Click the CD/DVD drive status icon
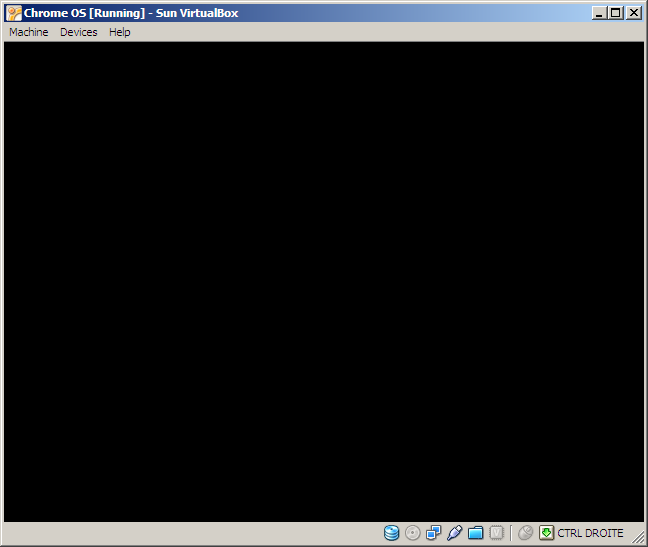Viewport: 648px width, 547px height. tap(412, 533)
